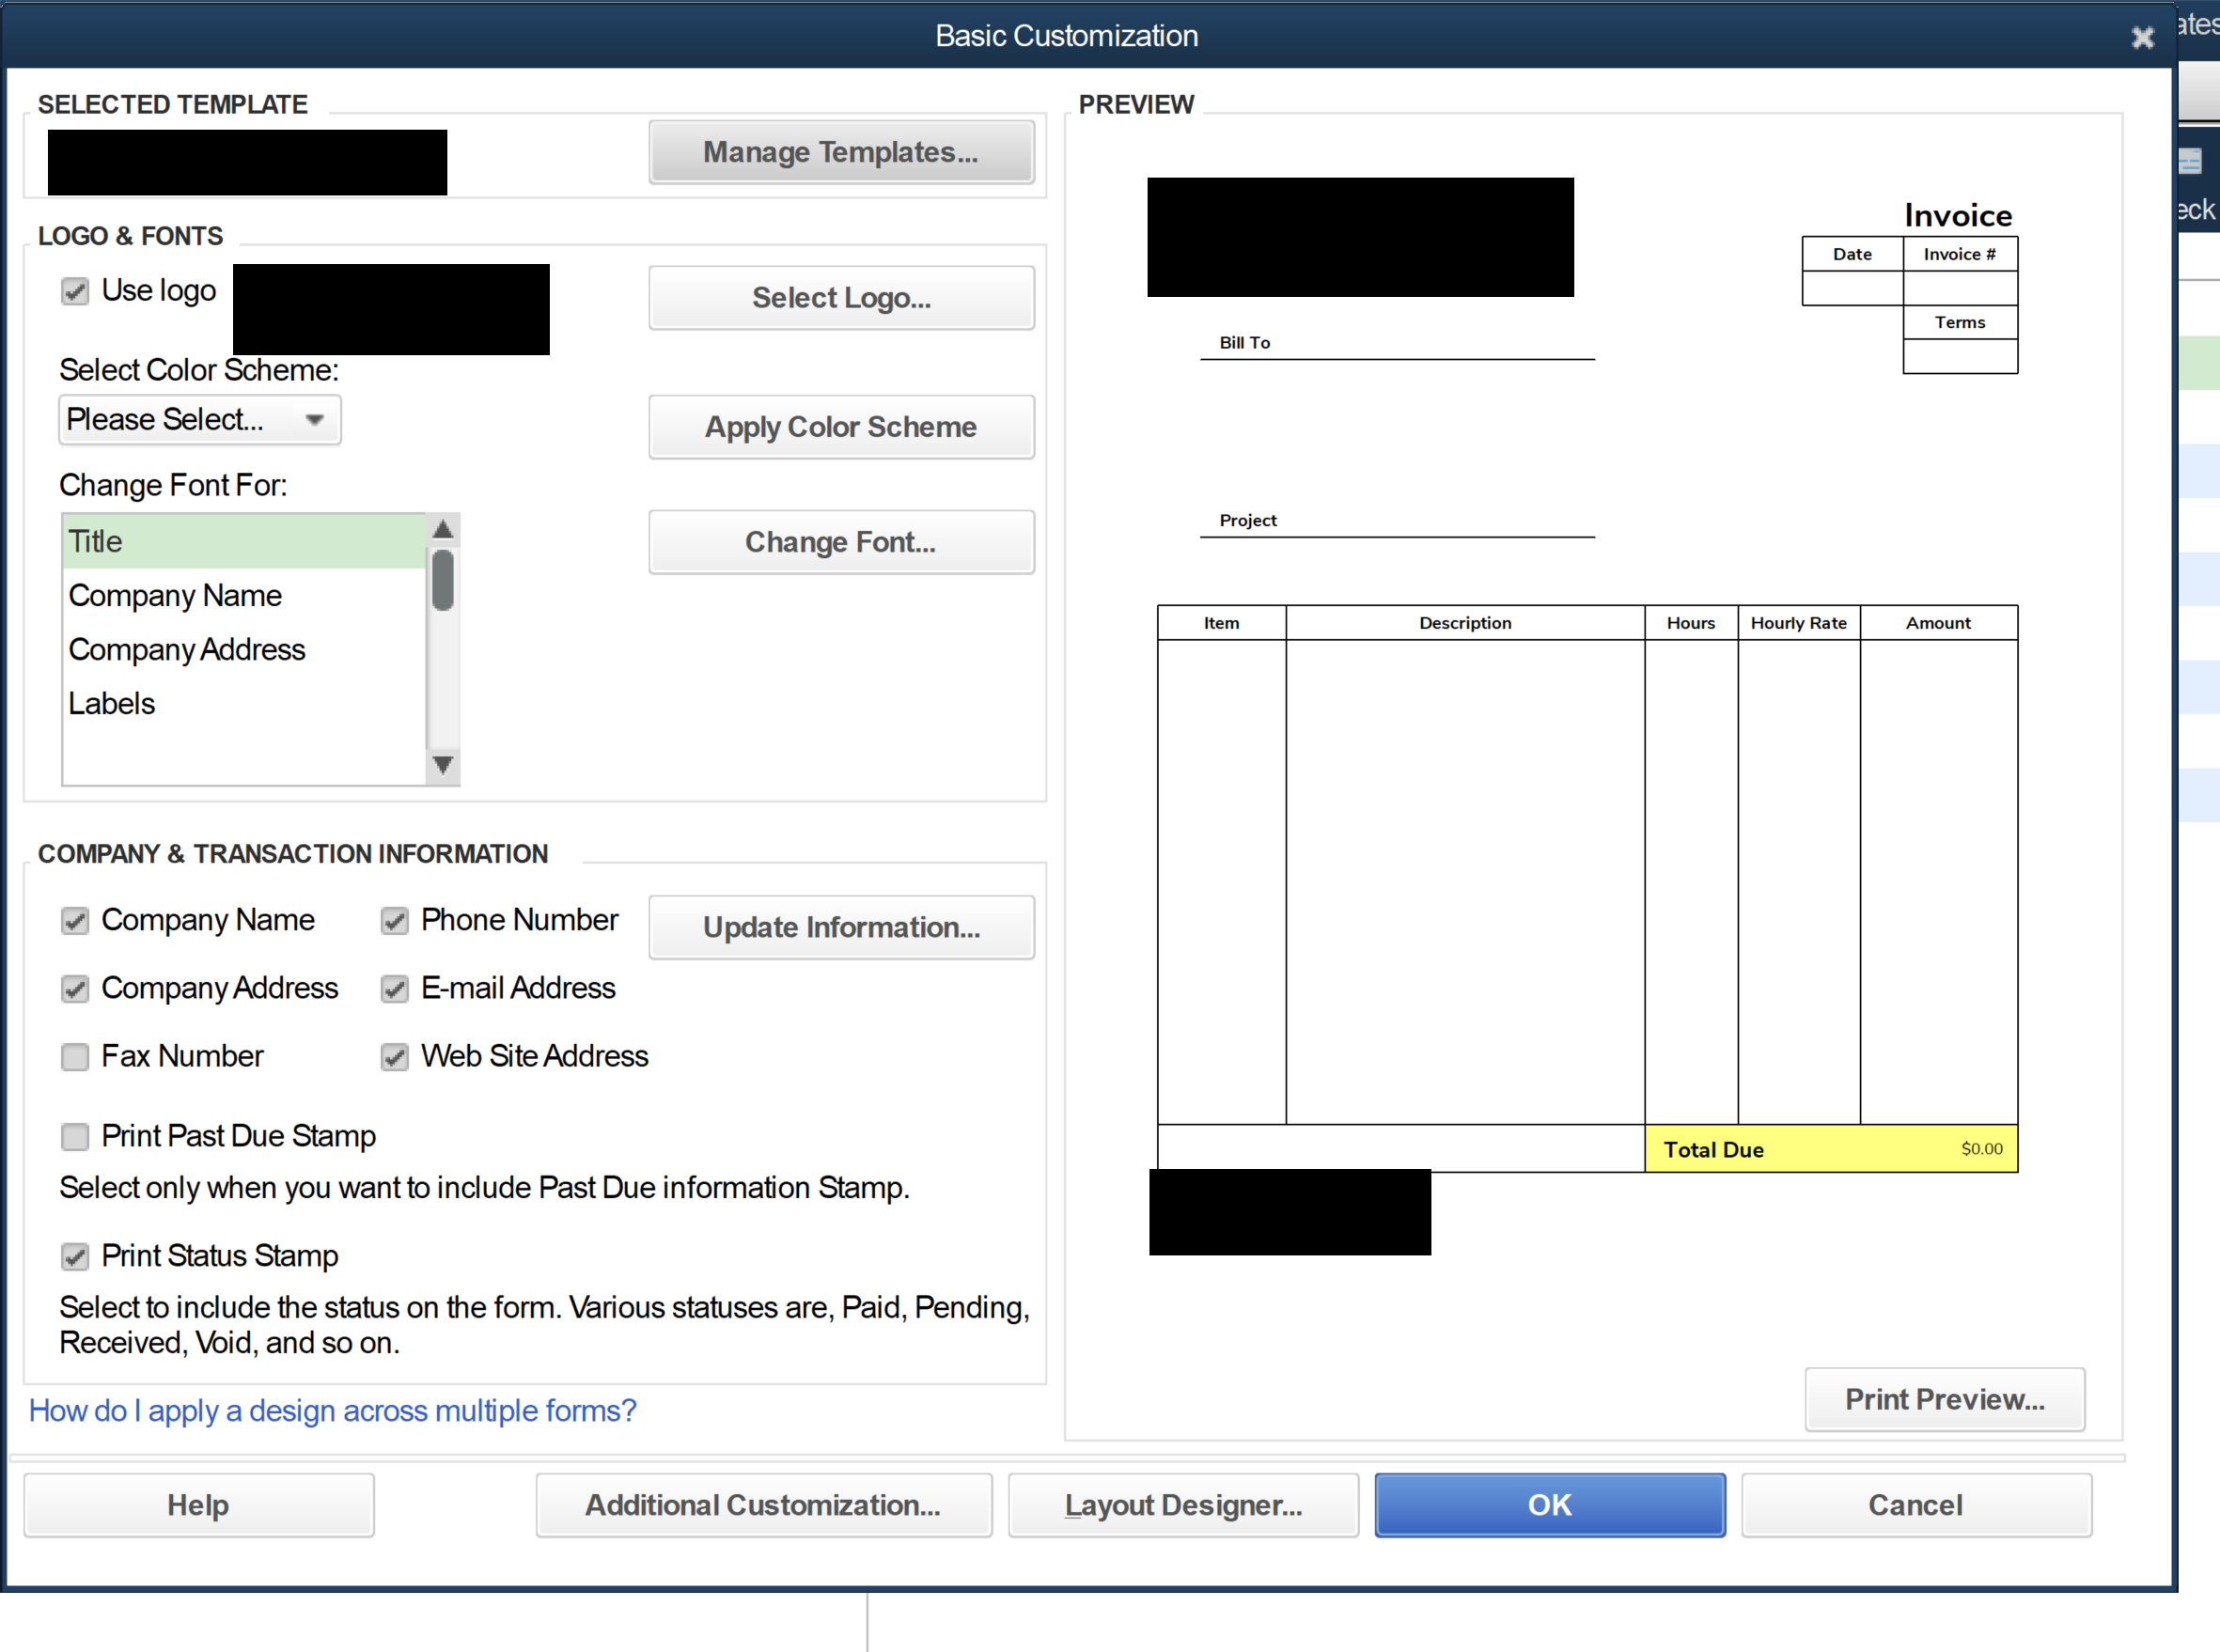Select Company Name in the font list
This screenshot has width=2220, height=1652.
[x=175, y=595]
